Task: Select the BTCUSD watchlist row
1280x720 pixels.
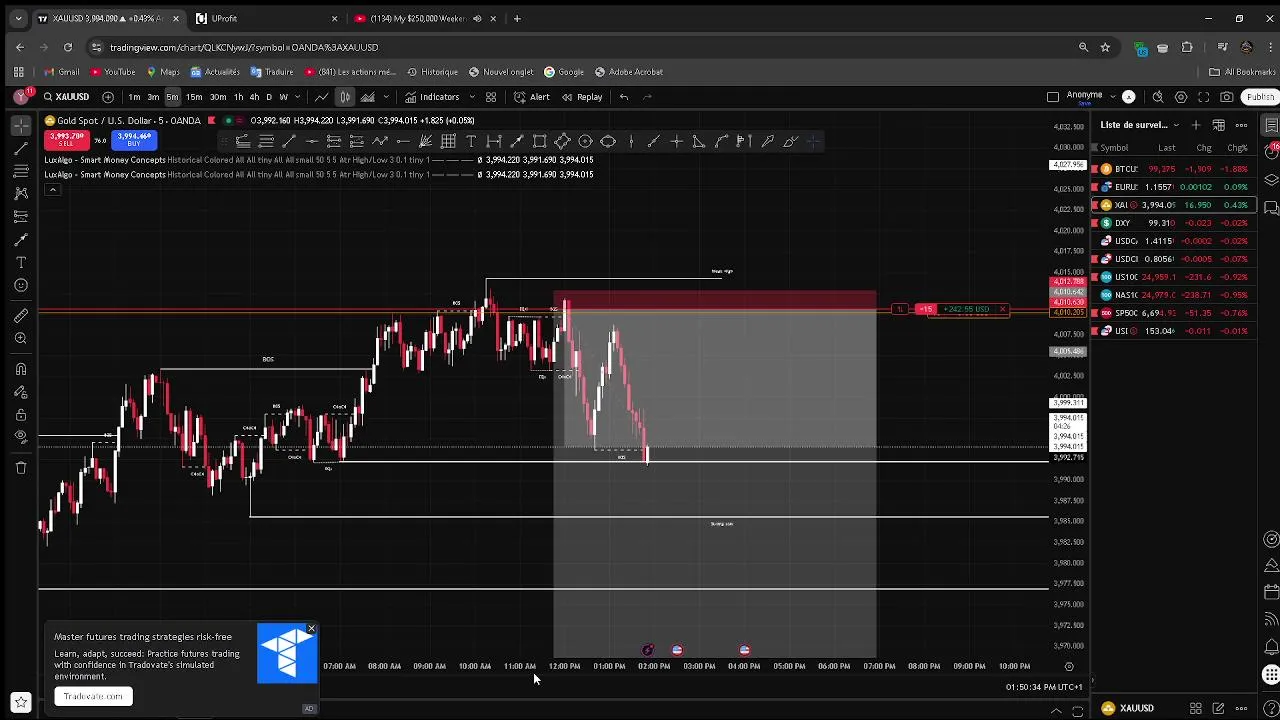Action: pos(1174,169)
